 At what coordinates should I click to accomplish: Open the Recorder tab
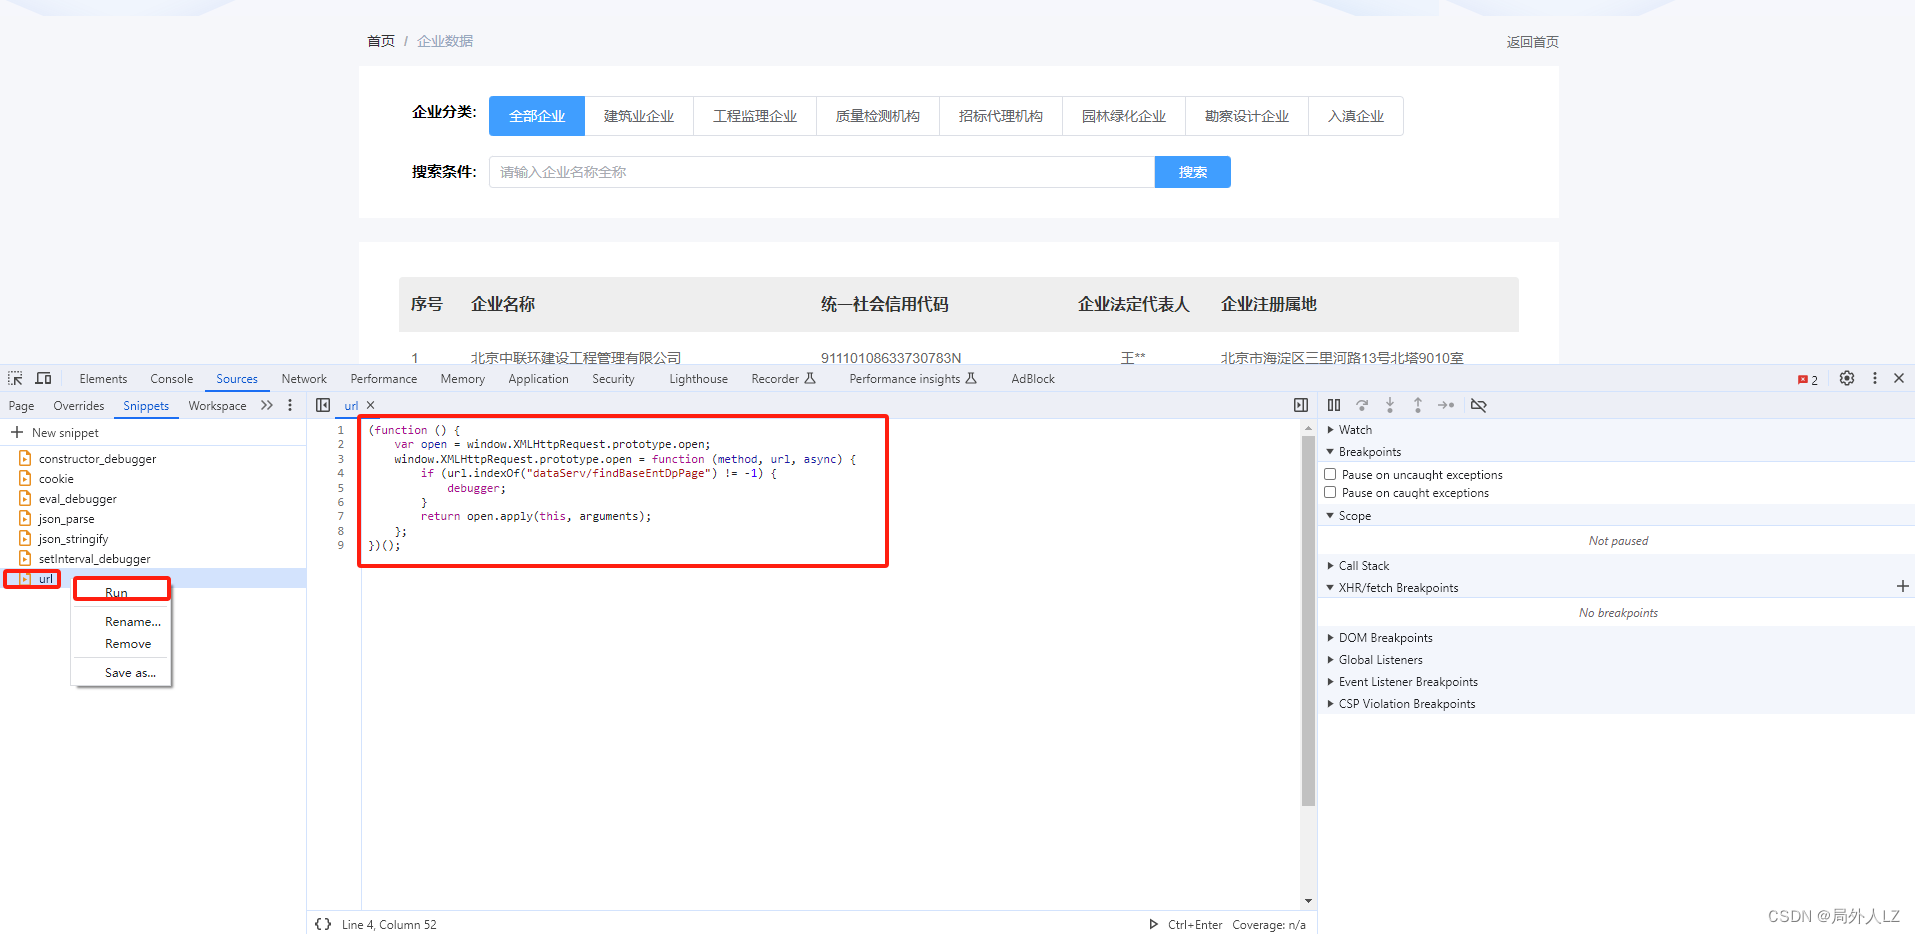(x=783, y=379)
